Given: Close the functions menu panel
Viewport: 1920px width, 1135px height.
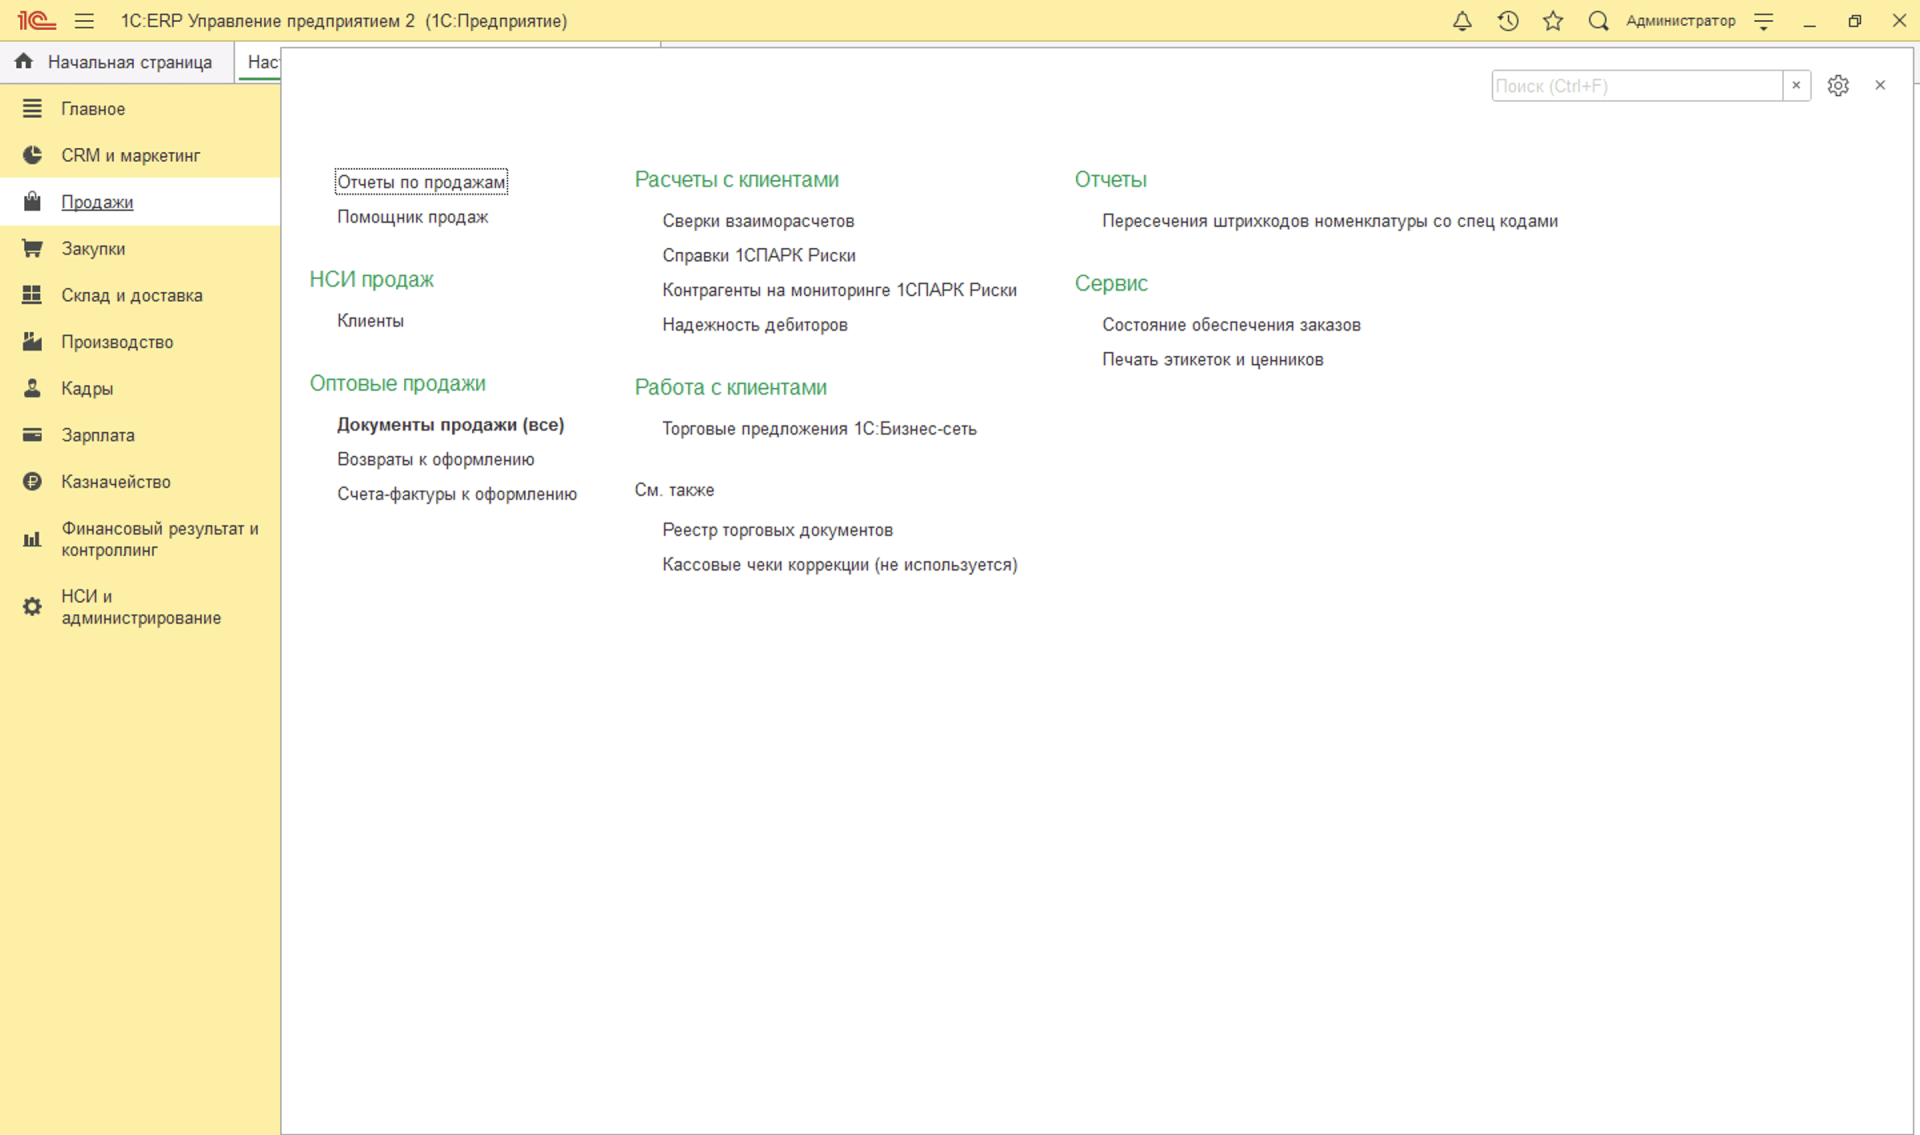Looking at the screenshot, I should coord(1880,86).
